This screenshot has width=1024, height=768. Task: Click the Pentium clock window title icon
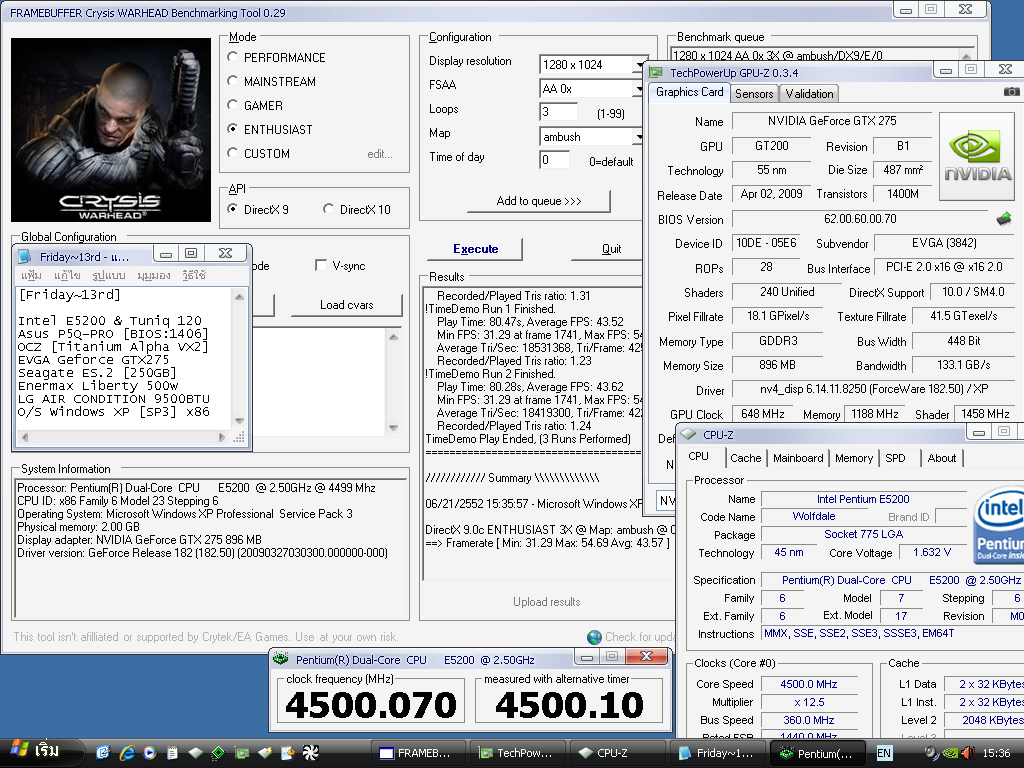tap(280, 659)
